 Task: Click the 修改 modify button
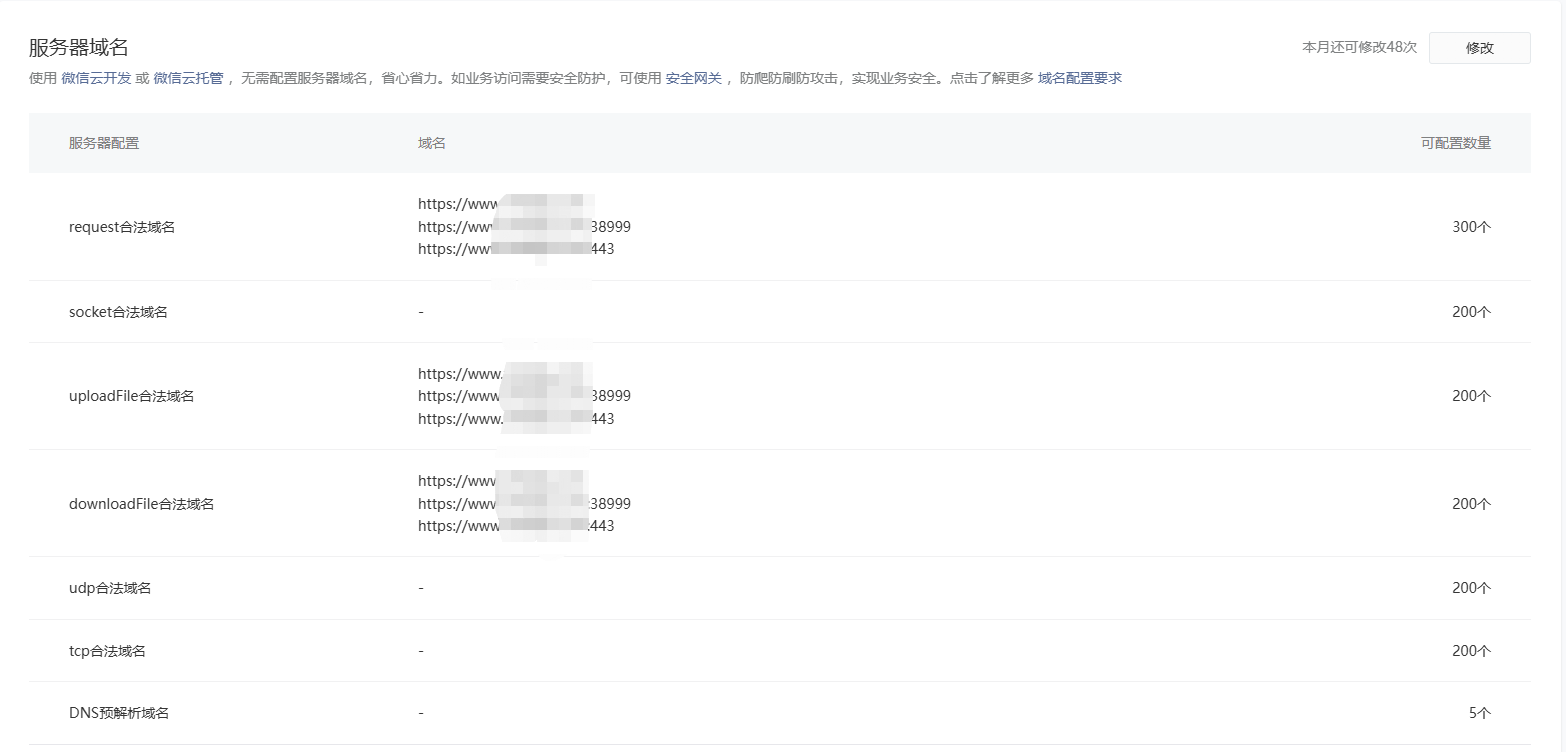[1479, 47]
